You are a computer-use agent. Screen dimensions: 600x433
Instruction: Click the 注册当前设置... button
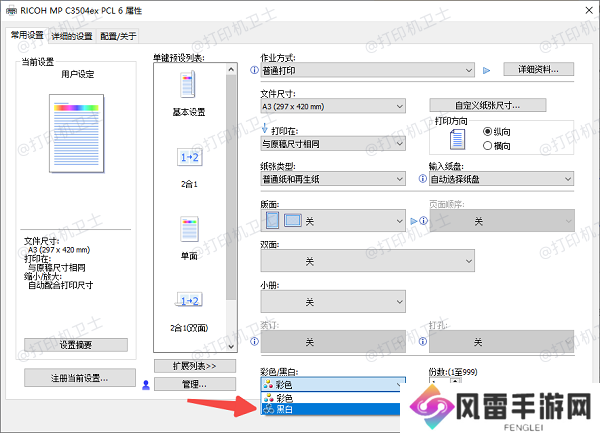coord(80,378)
